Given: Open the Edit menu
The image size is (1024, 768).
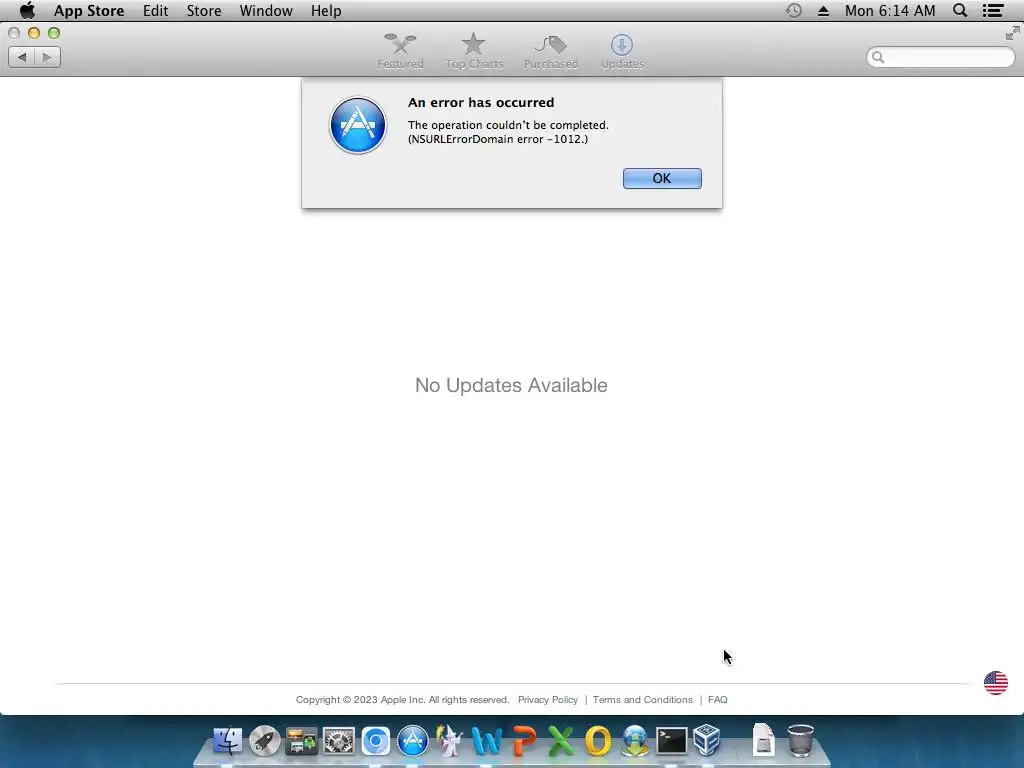Looking at the screenshot, I should pos(155,11).
